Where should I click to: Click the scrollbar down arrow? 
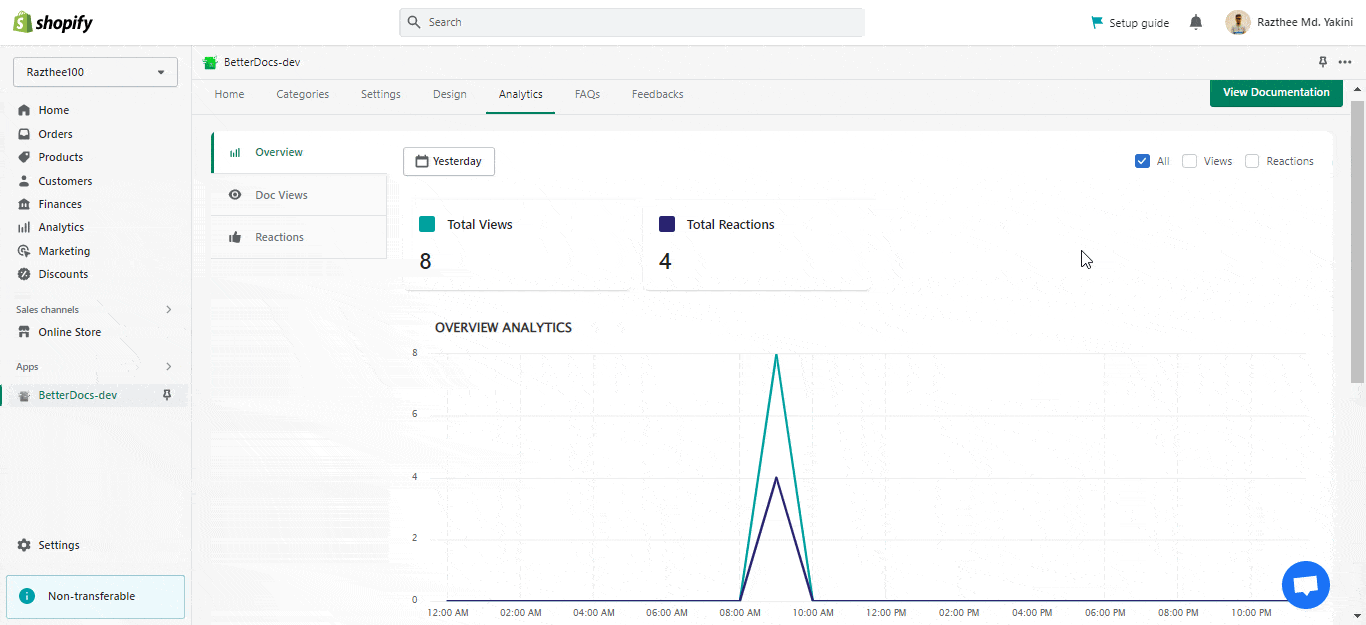(x=1357, y=616)
